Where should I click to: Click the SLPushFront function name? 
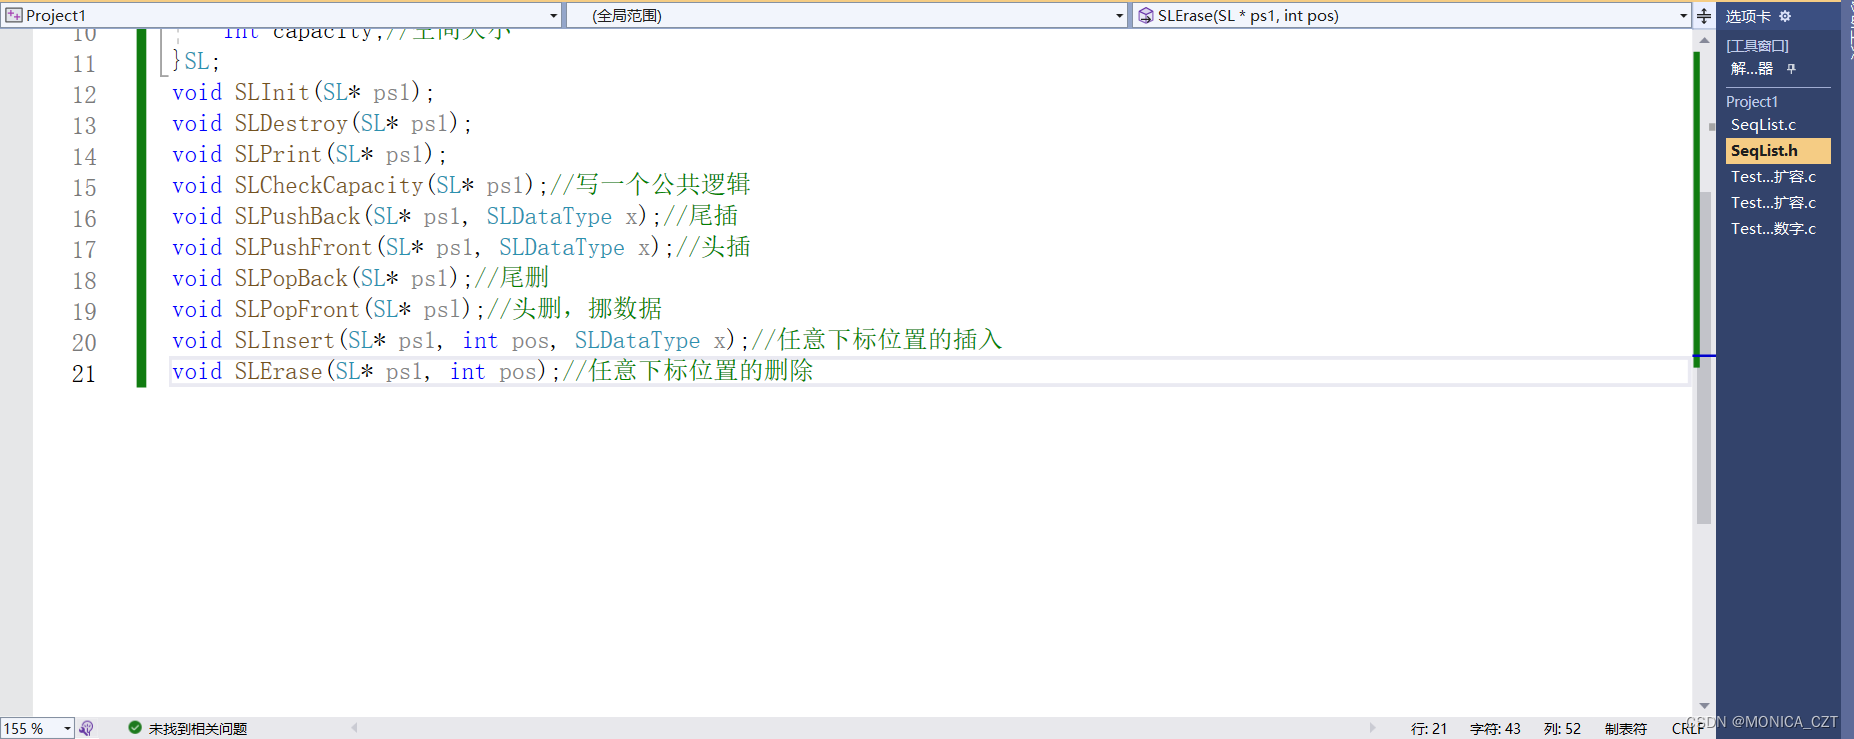303,248
